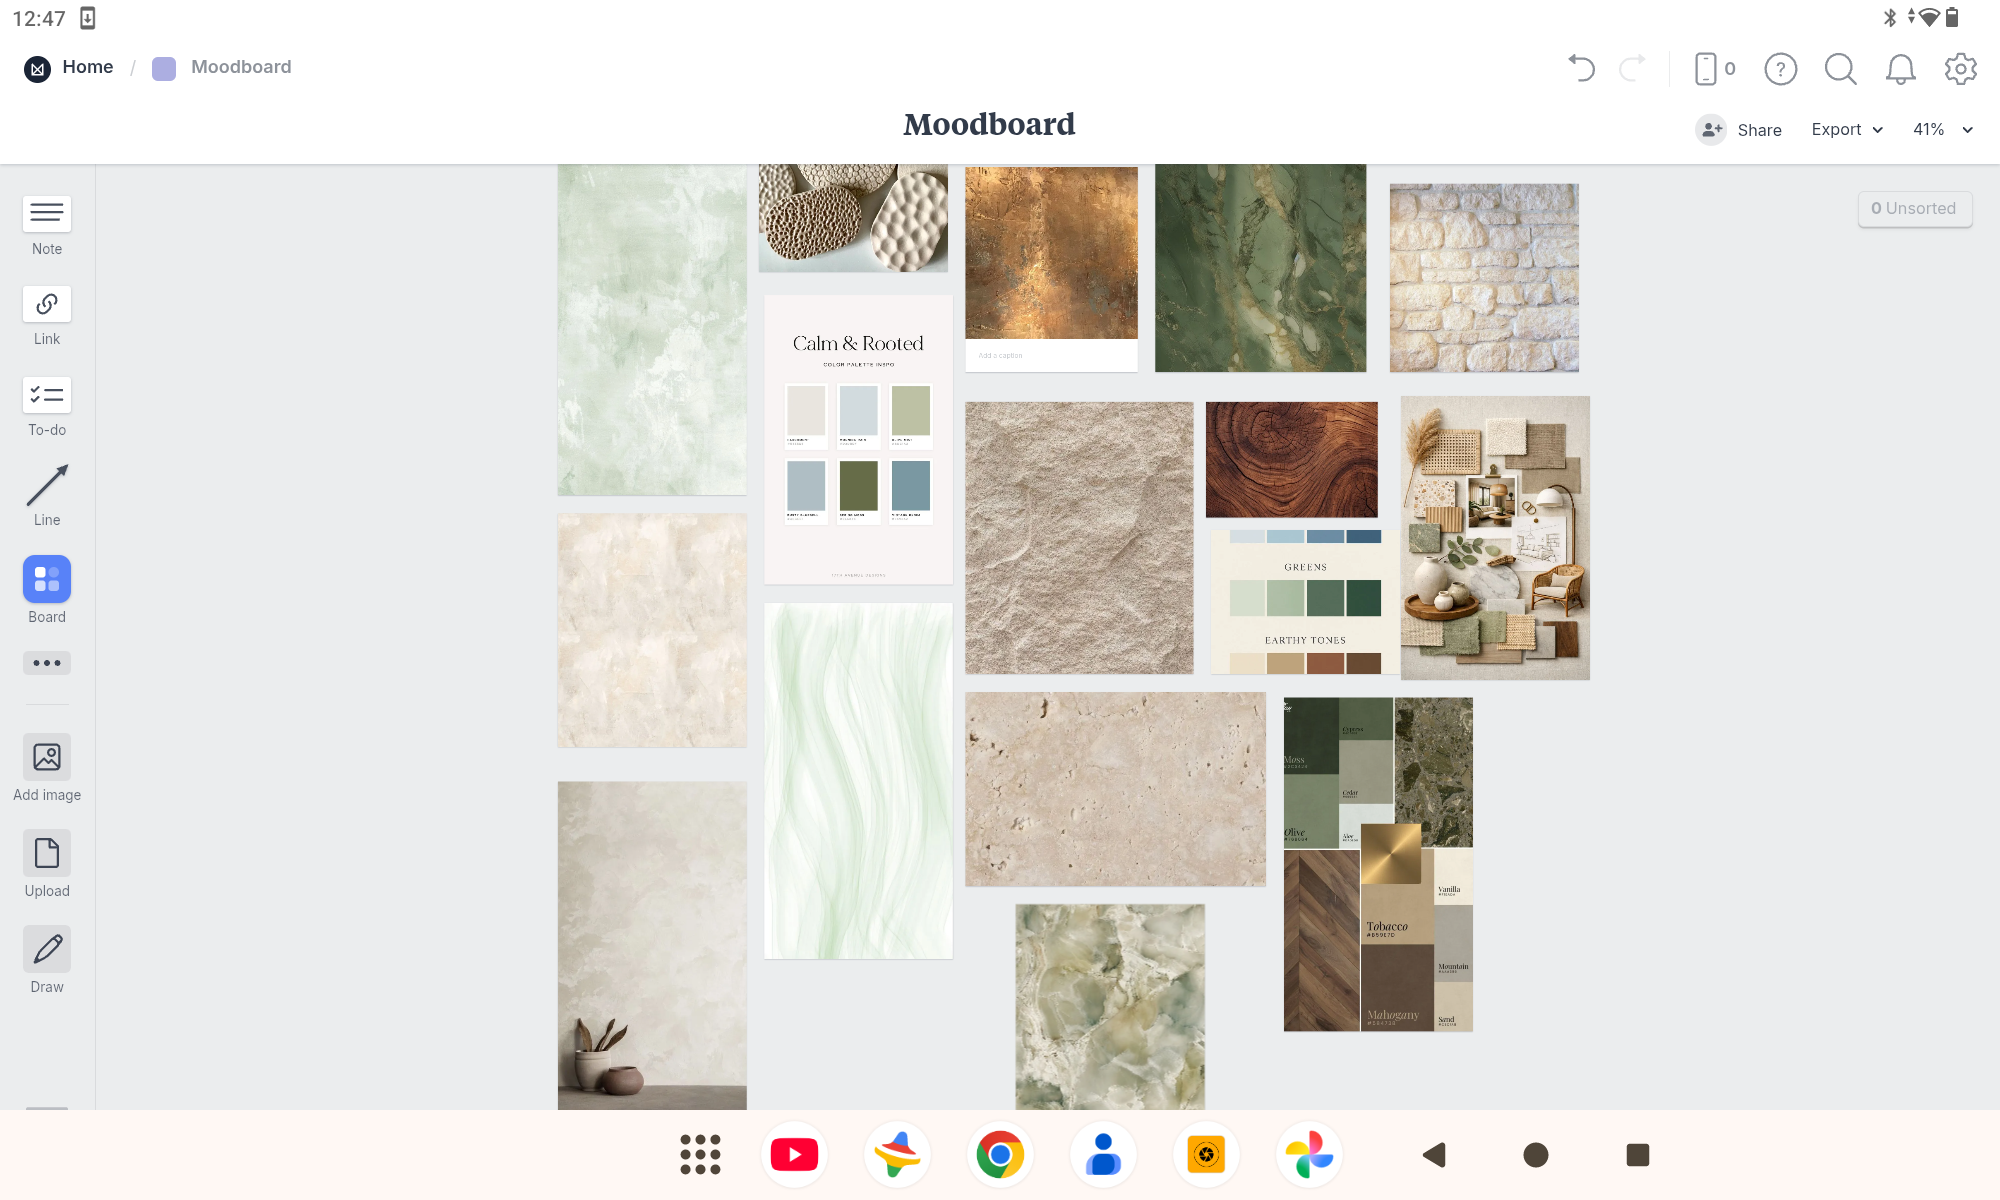
Task: Select the Link tool
Action: click(47, 305)
